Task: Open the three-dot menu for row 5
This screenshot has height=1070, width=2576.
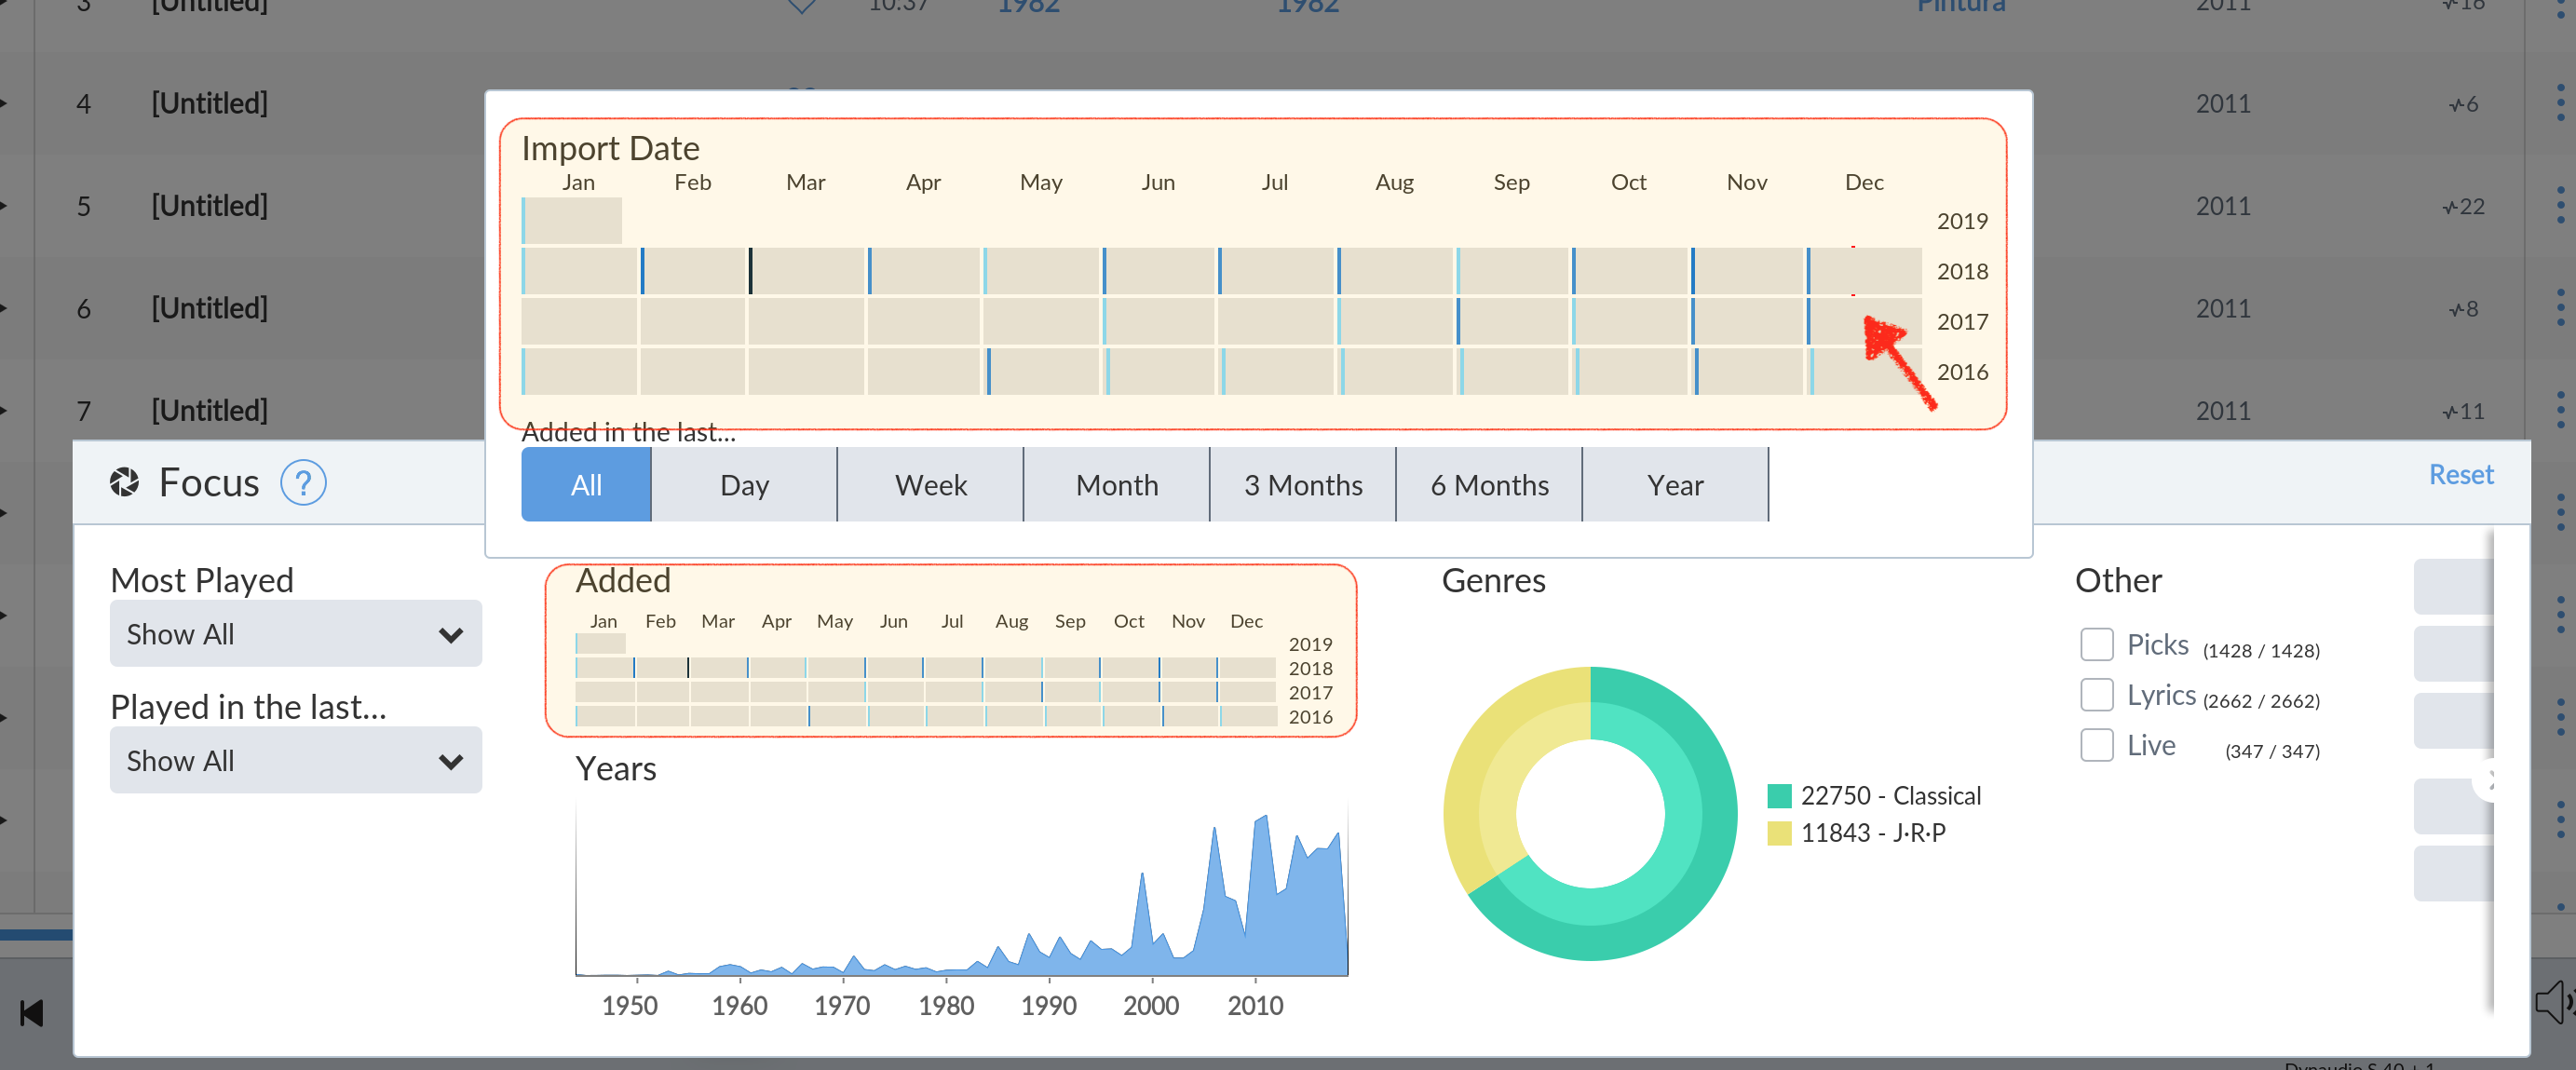Action: click(2559, 206)
